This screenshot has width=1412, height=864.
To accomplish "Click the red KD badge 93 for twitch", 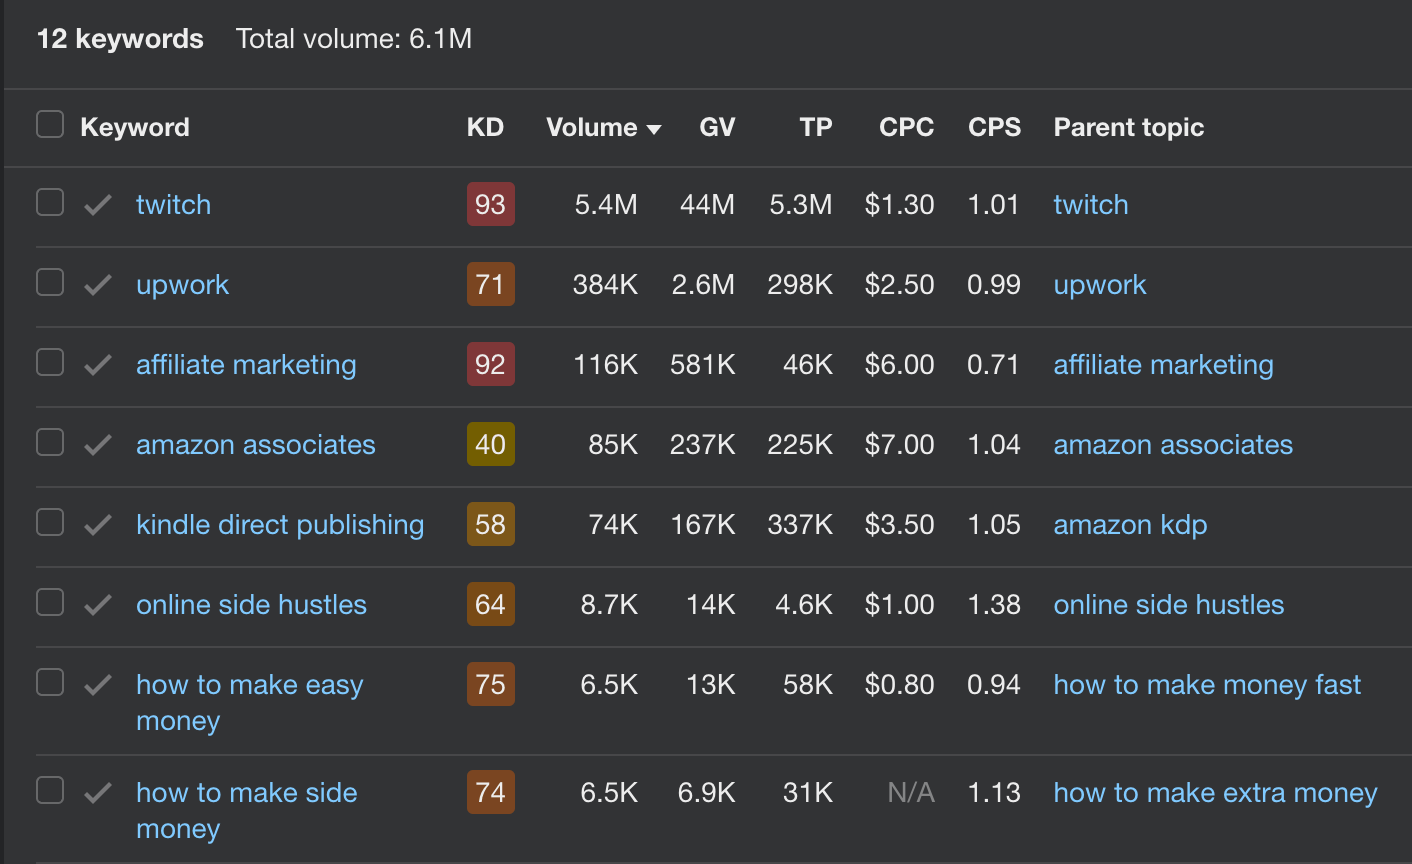I will click(491, 204).
